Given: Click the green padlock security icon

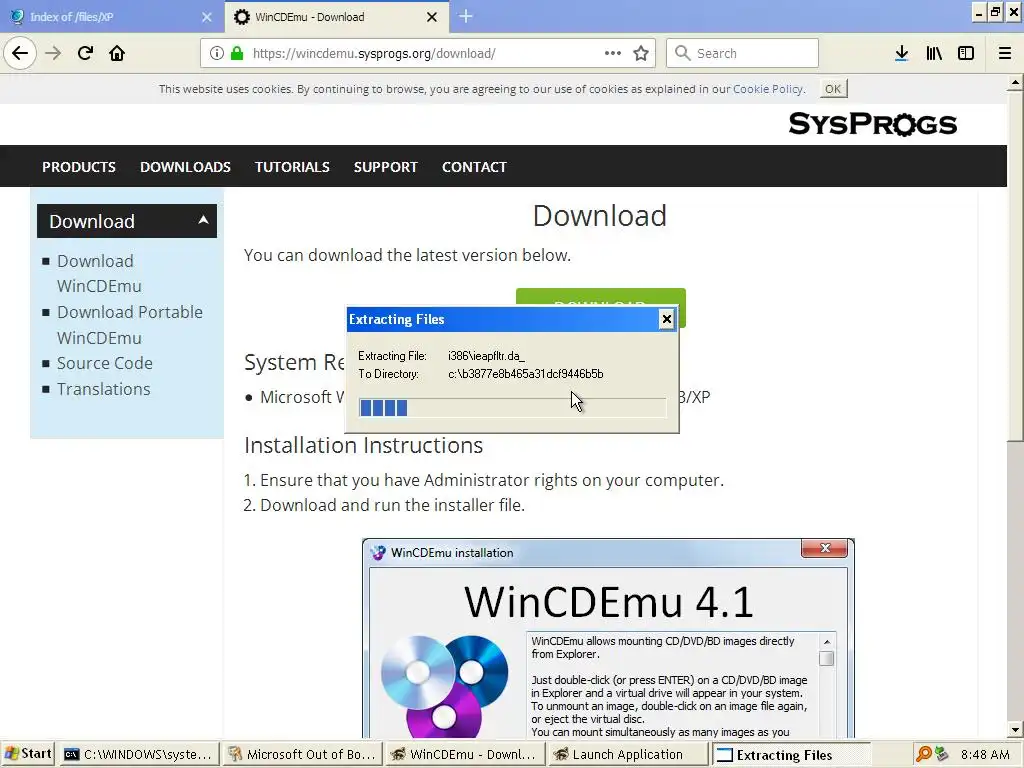Looking at the screenshot, I should [x=237, y=53].
